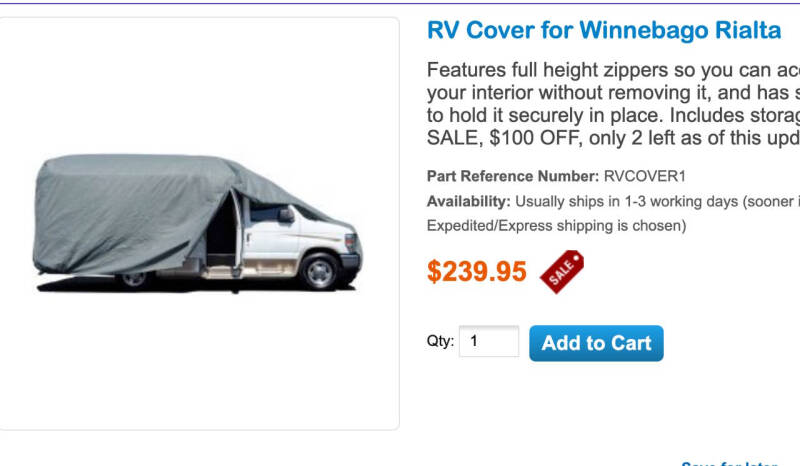
Task: Click the Save for later link
Action: pos(730,463)
